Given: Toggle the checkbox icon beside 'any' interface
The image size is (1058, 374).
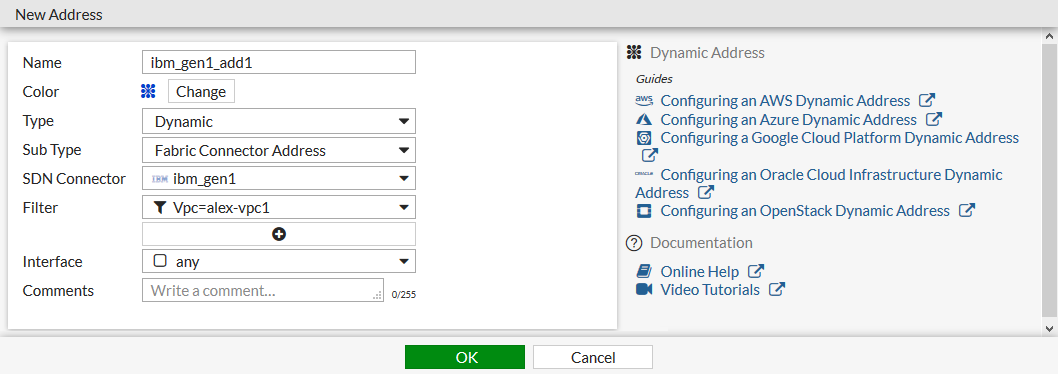Looking at the screenshot, I should click(x=160, y=261).
